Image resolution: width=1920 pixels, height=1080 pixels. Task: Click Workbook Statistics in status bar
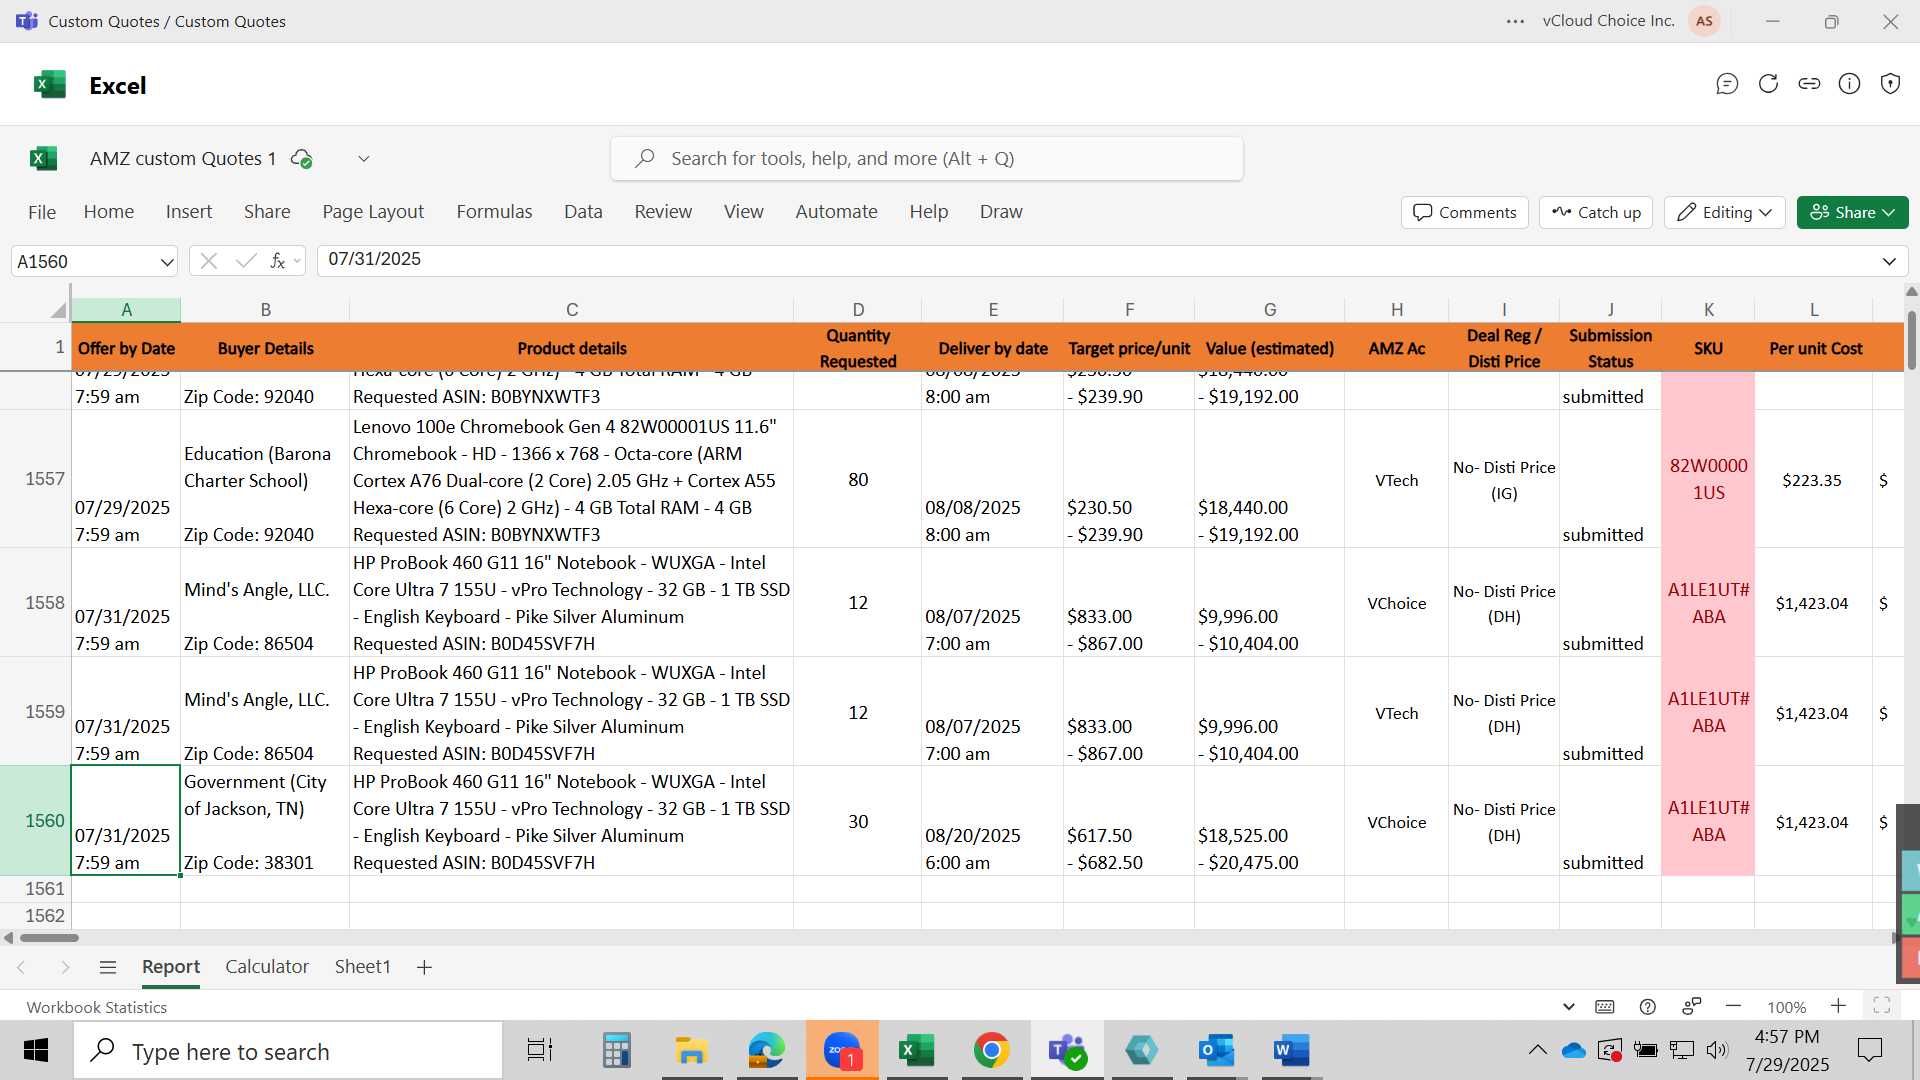point(97,1007)
